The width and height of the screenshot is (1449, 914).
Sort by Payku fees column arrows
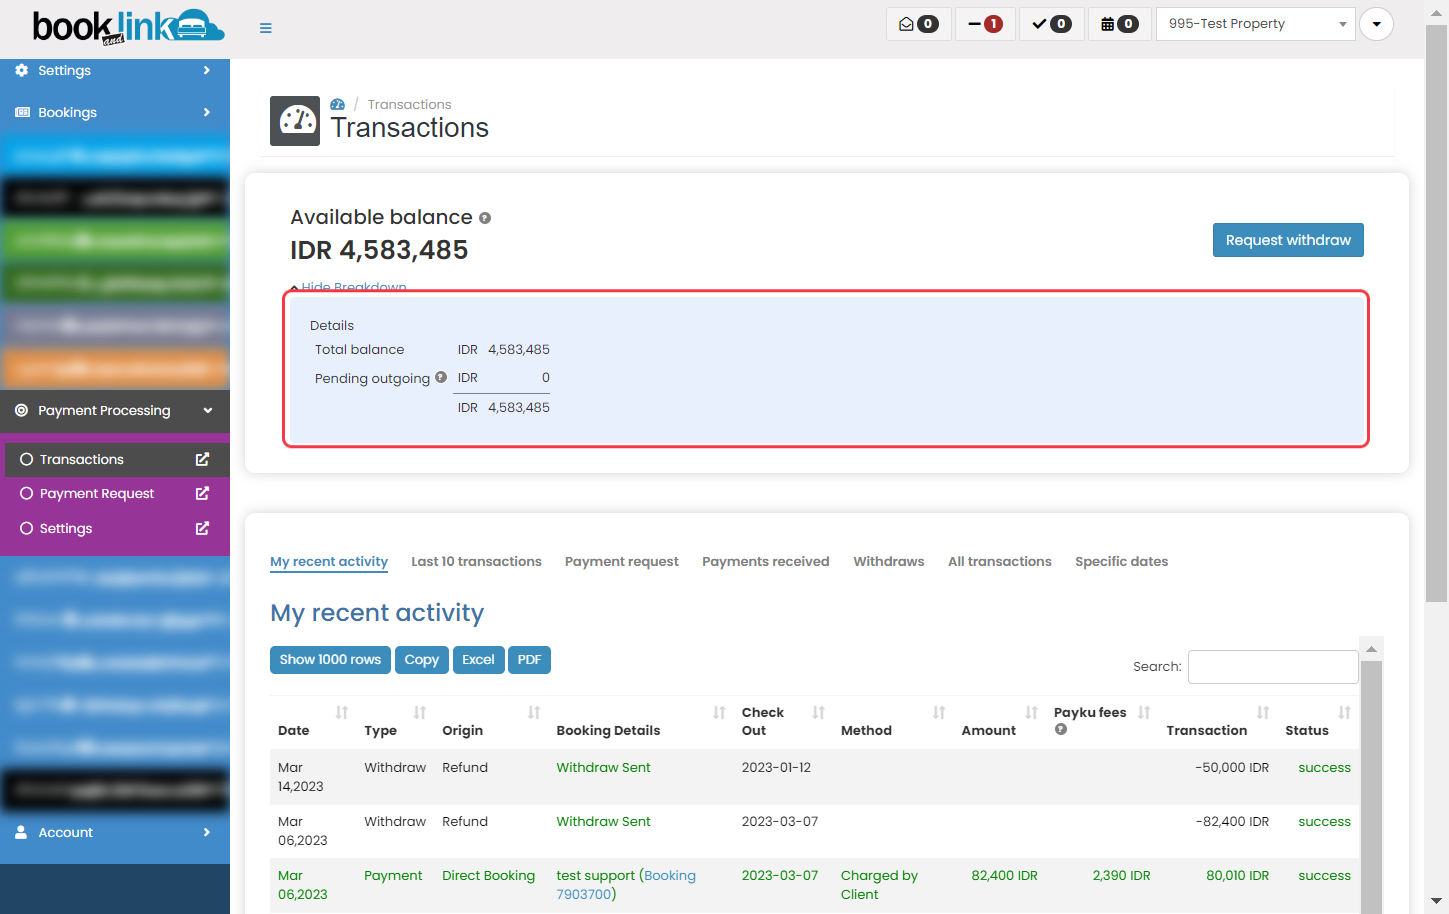[x=1144, y=712]
